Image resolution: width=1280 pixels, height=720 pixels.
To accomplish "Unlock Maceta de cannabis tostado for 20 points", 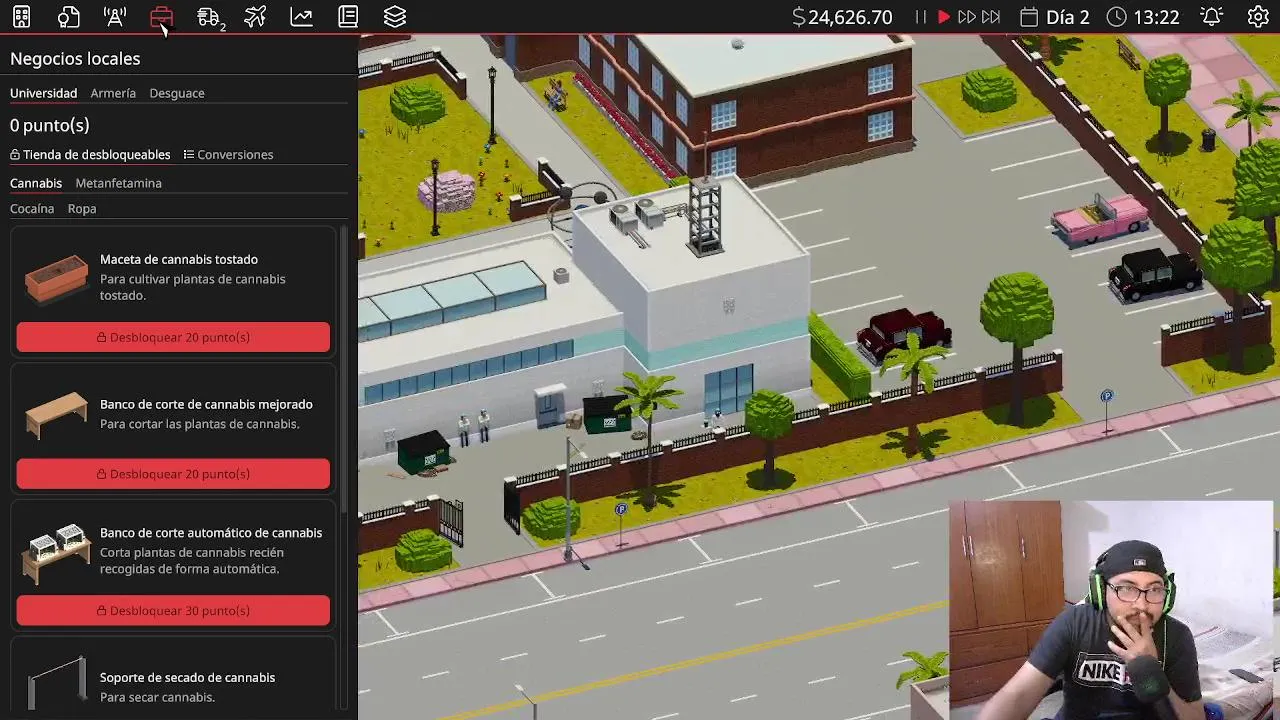I will tap(173, 337).
